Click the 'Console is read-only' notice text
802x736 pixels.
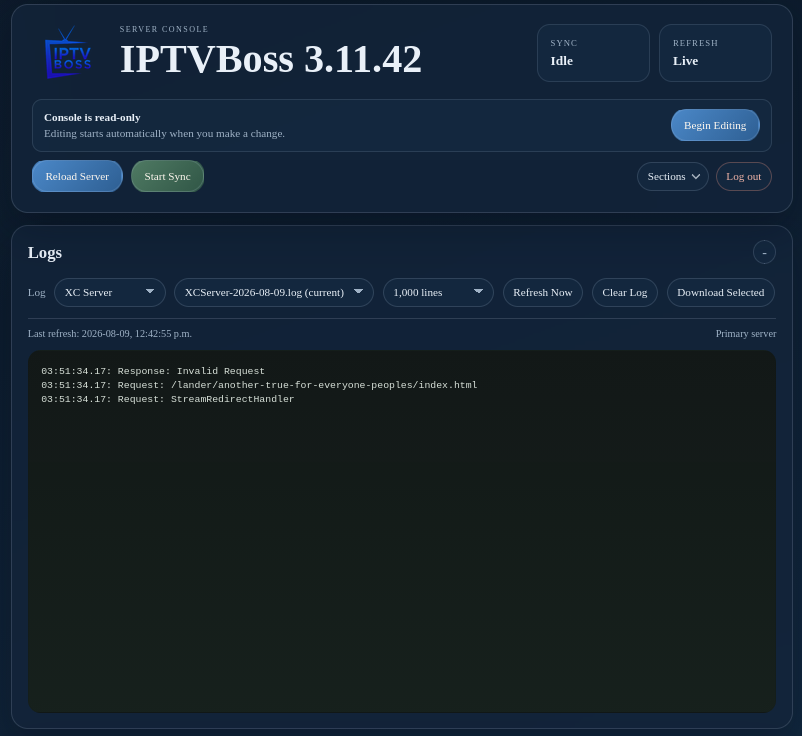[x=92, y=118]
